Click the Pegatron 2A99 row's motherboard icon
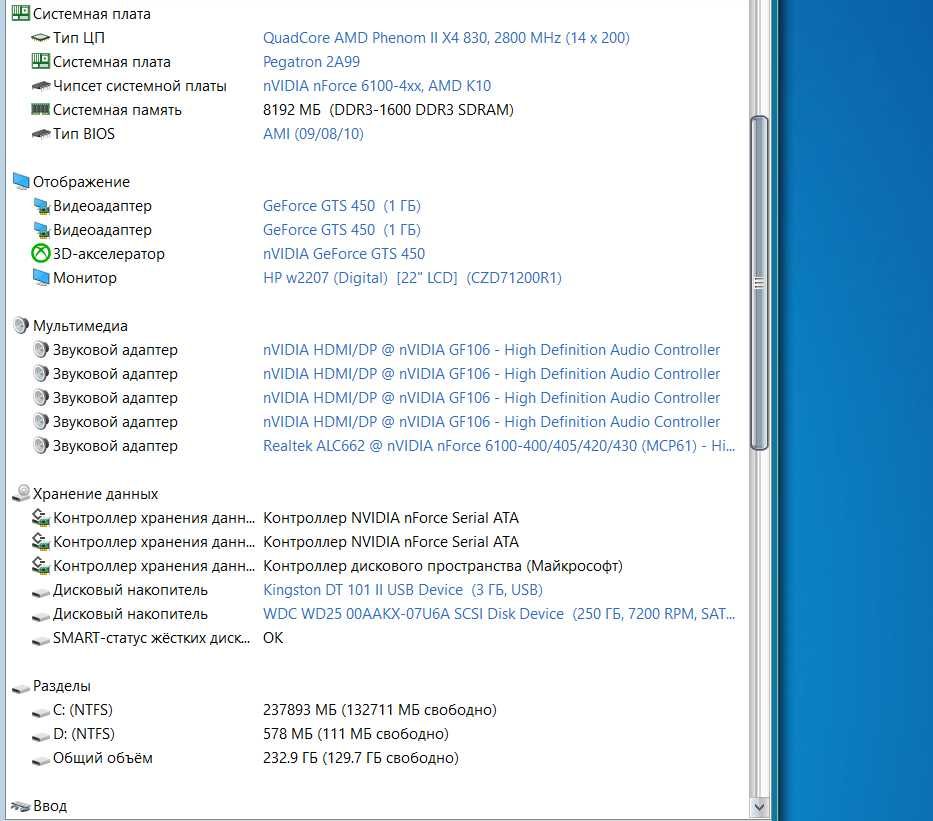Screen dimensions: 933x821 [40, 61]
